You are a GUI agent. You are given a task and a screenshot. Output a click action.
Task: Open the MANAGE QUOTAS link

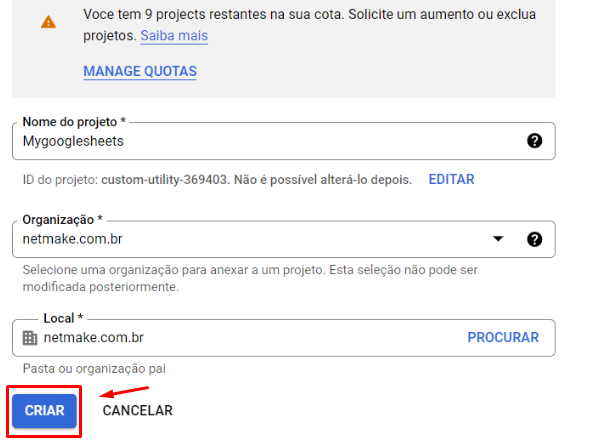tap(140, 71)
